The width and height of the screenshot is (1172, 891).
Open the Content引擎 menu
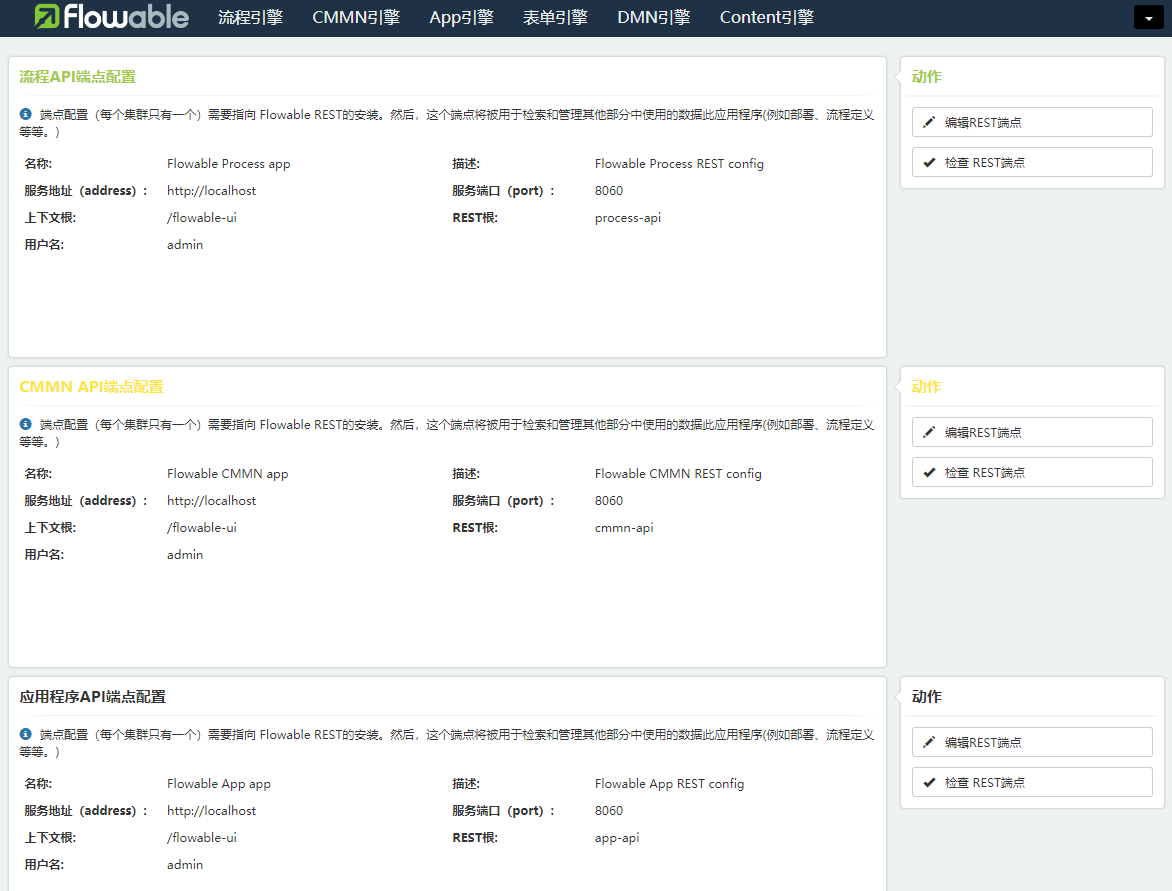coord(767,17)
